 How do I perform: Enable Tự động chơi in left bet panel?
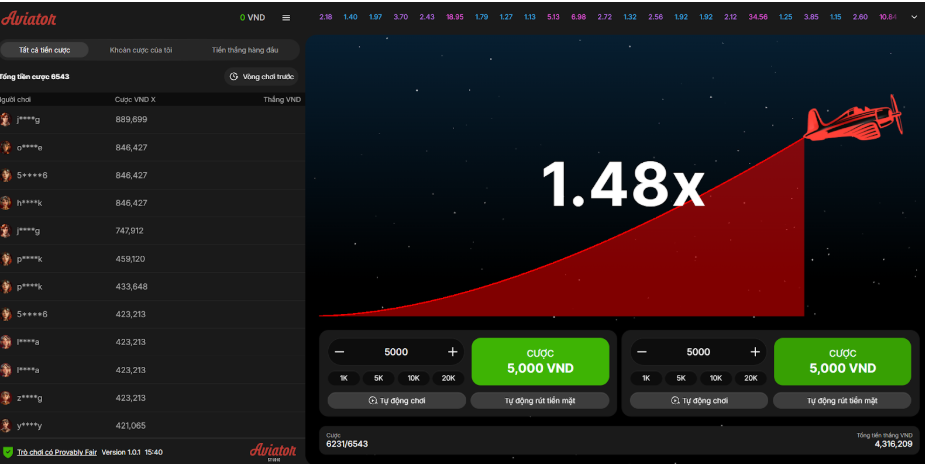coord(396,400)
